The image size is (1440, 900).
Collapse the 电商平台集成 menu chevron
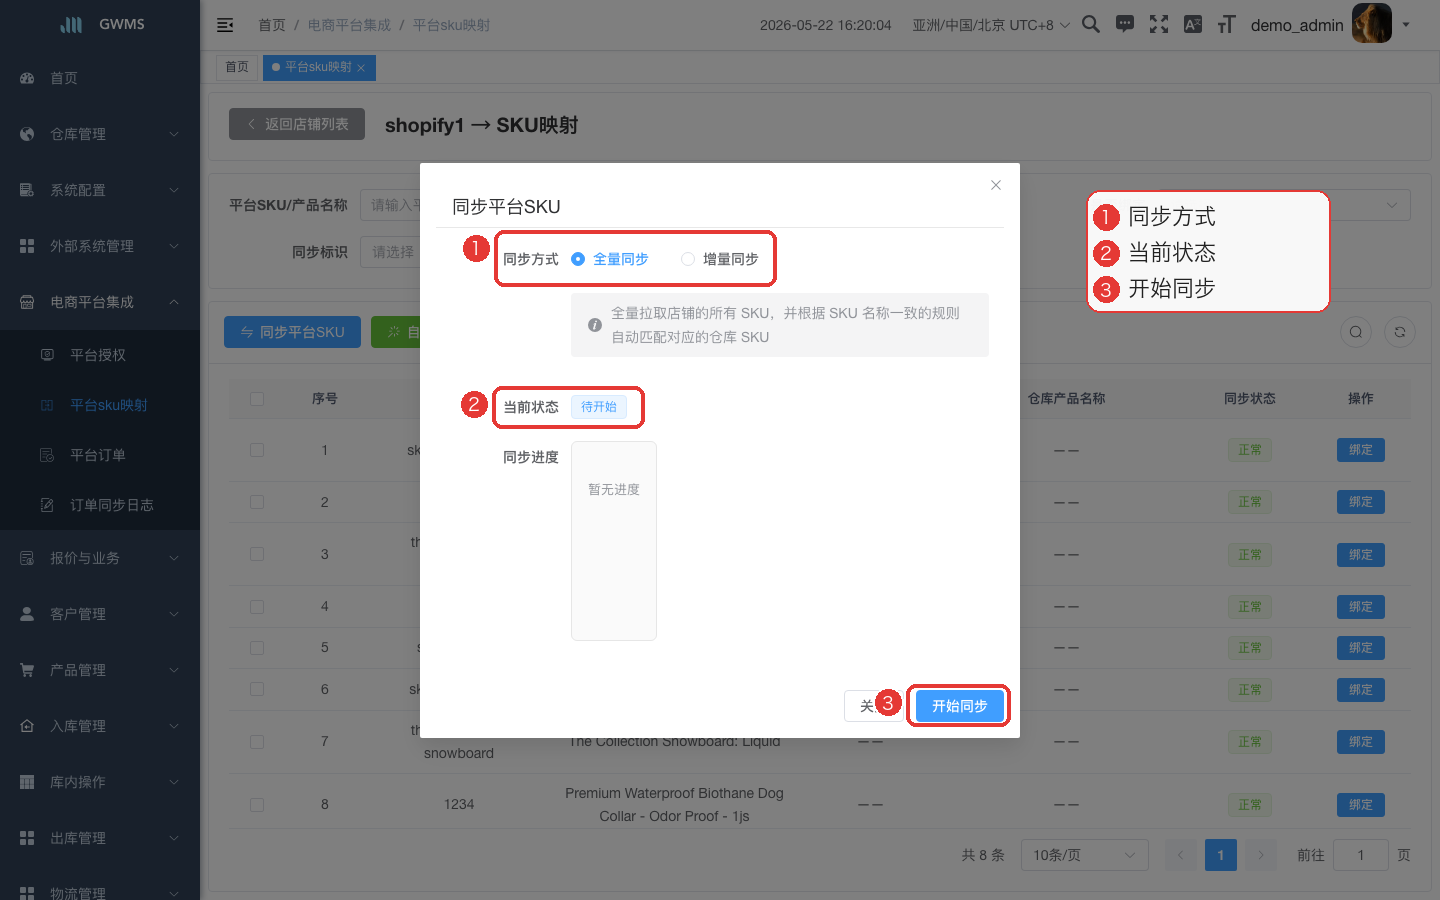(x=174, y=302)
